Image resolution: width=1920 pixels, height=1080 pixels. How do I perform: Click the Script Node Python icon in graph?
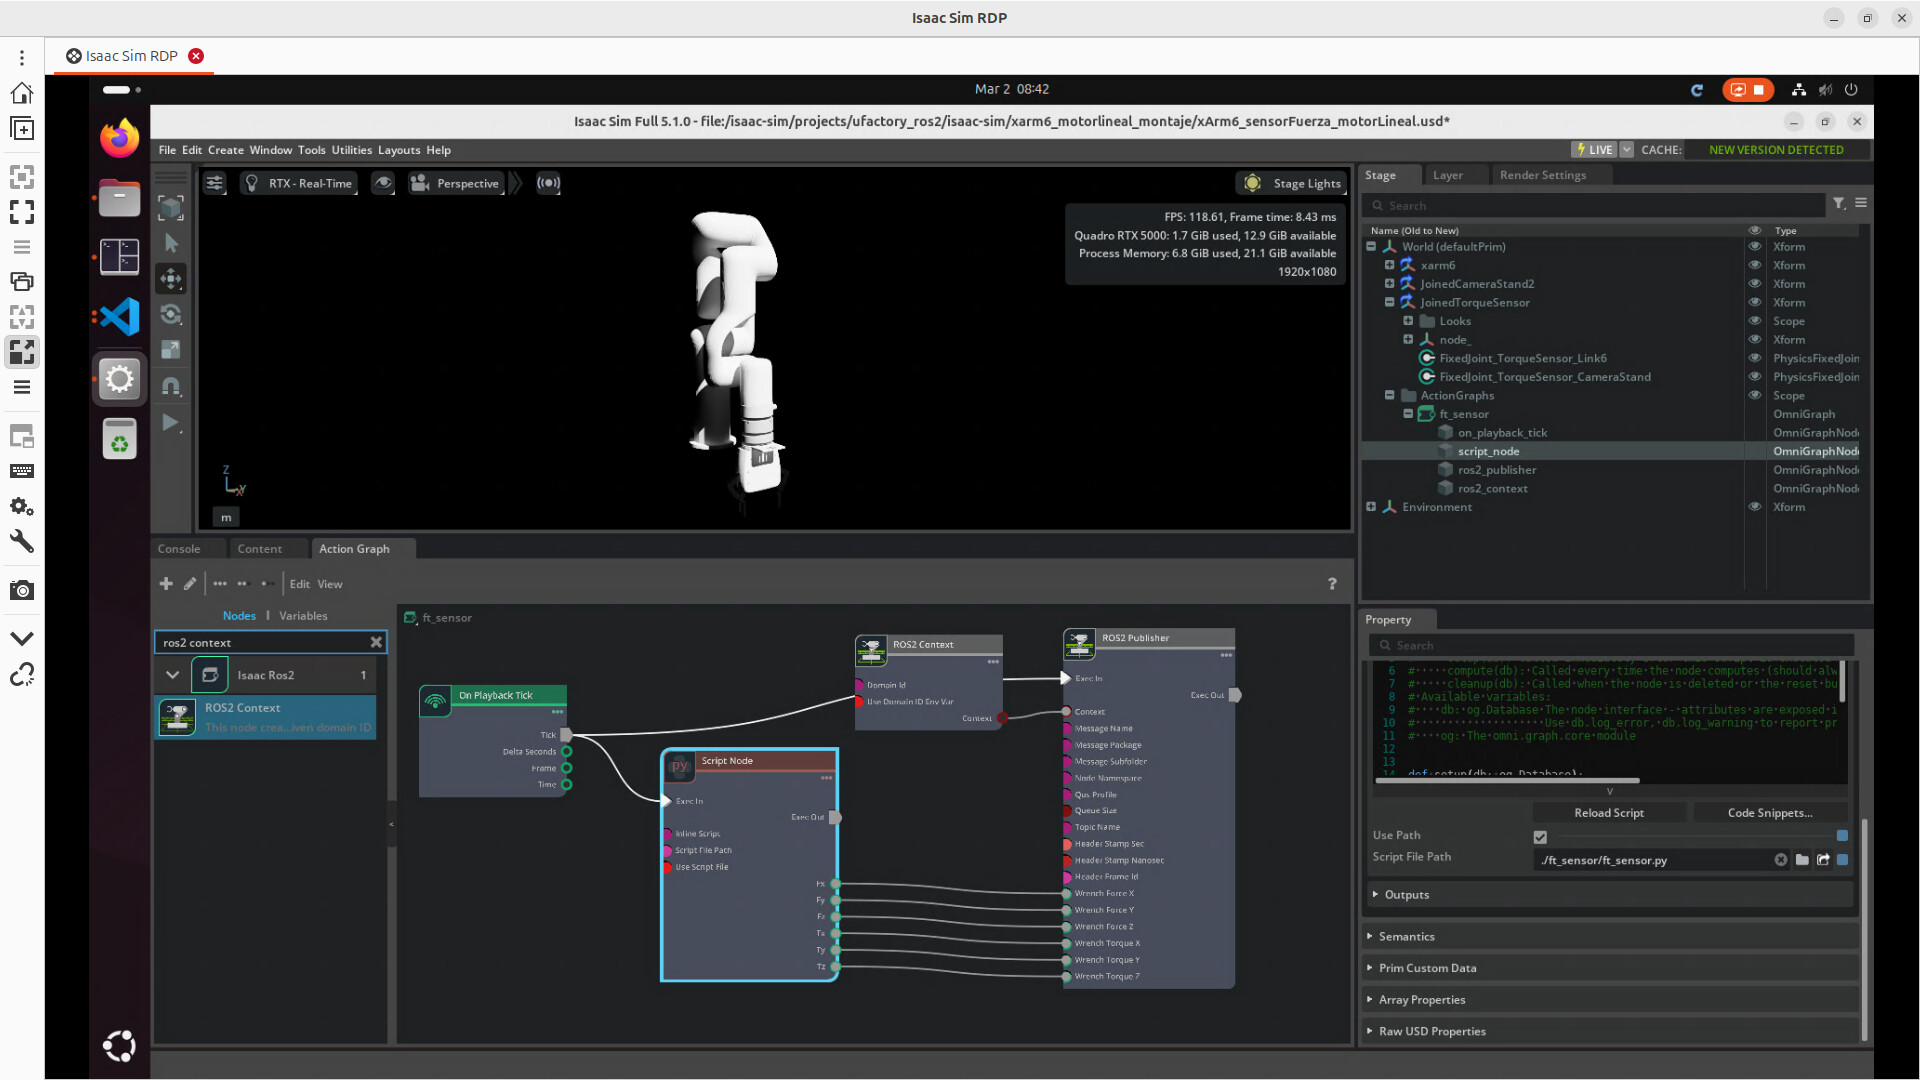680,766
